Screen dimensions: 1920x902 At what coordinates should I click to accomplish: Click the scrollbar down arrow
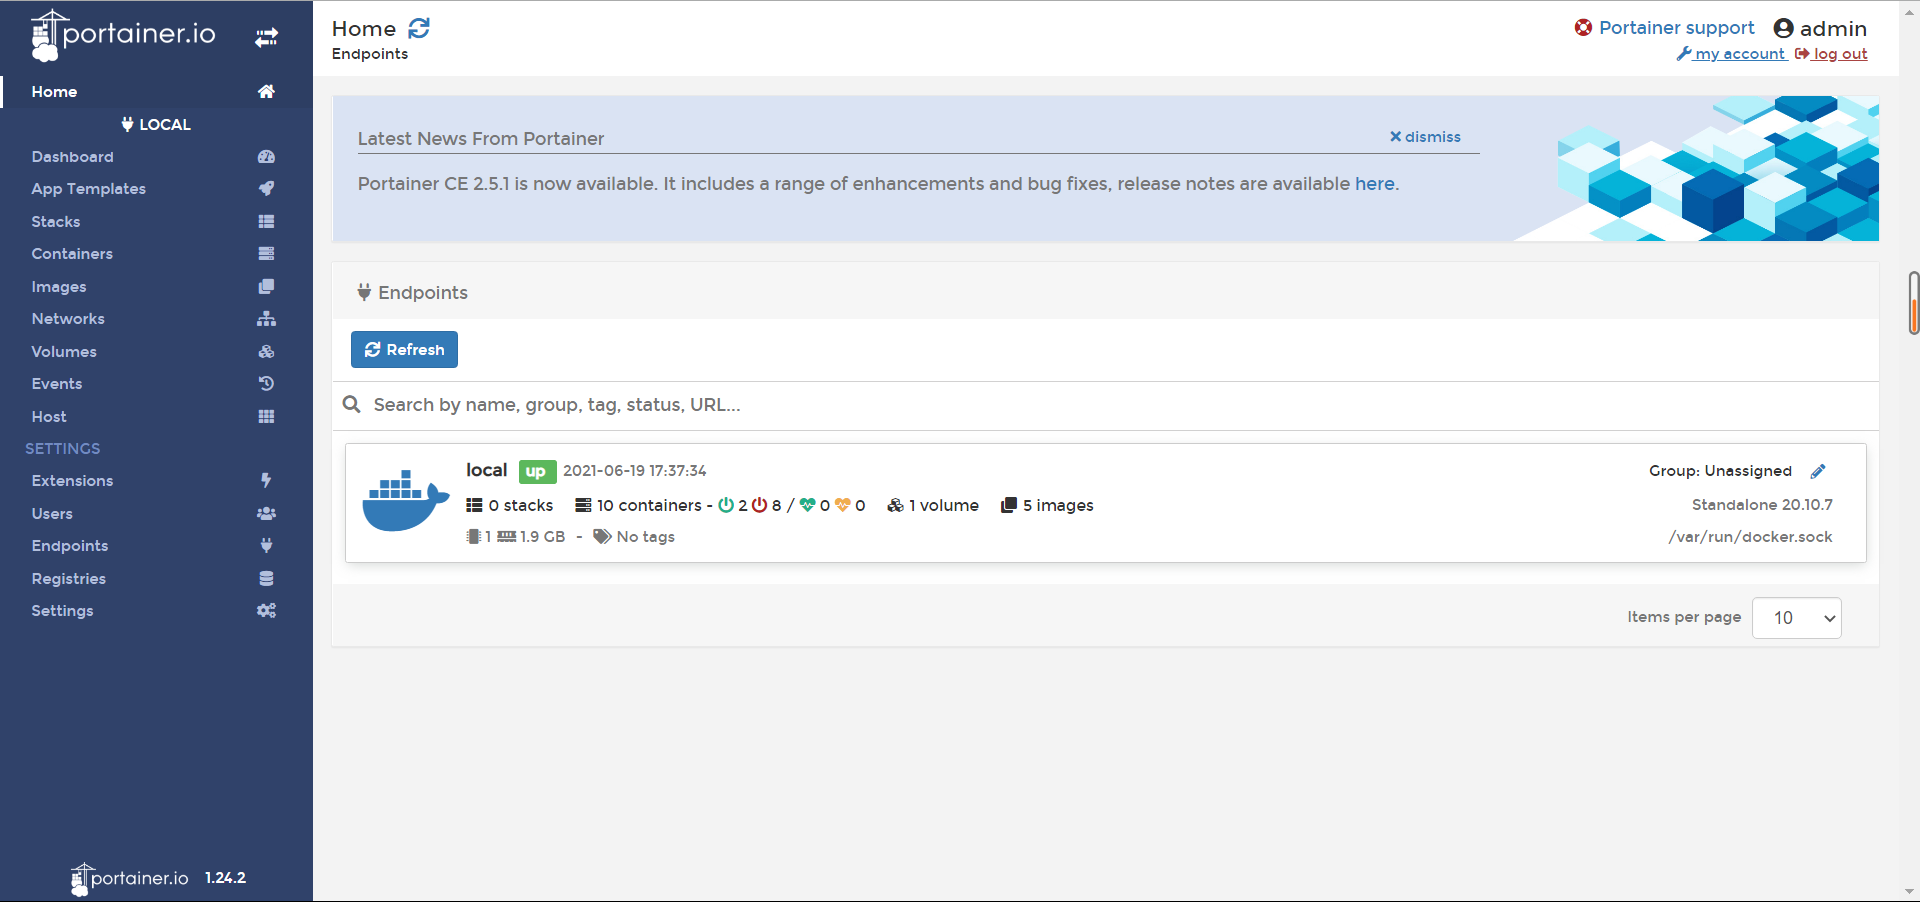[1910, 891]
